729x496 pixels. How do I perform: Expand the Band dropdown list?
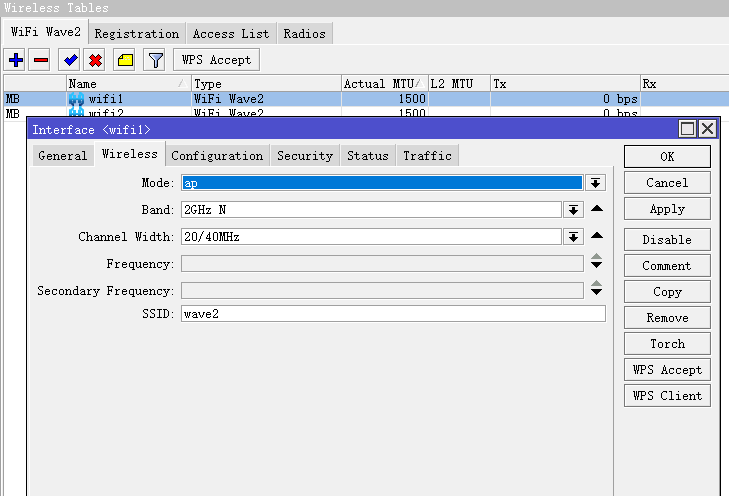(x=573, y=210)
